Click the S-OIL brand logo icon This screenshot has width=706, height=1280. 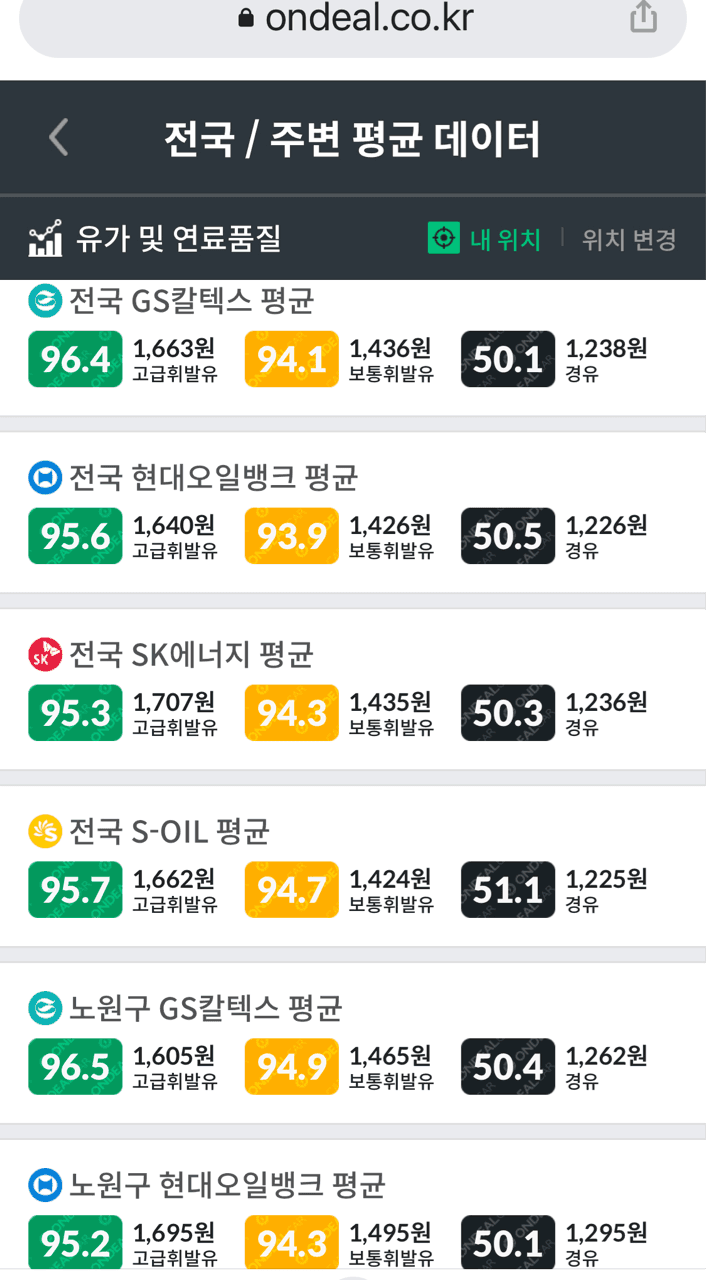pyautogui.click(x=42, y=831)
